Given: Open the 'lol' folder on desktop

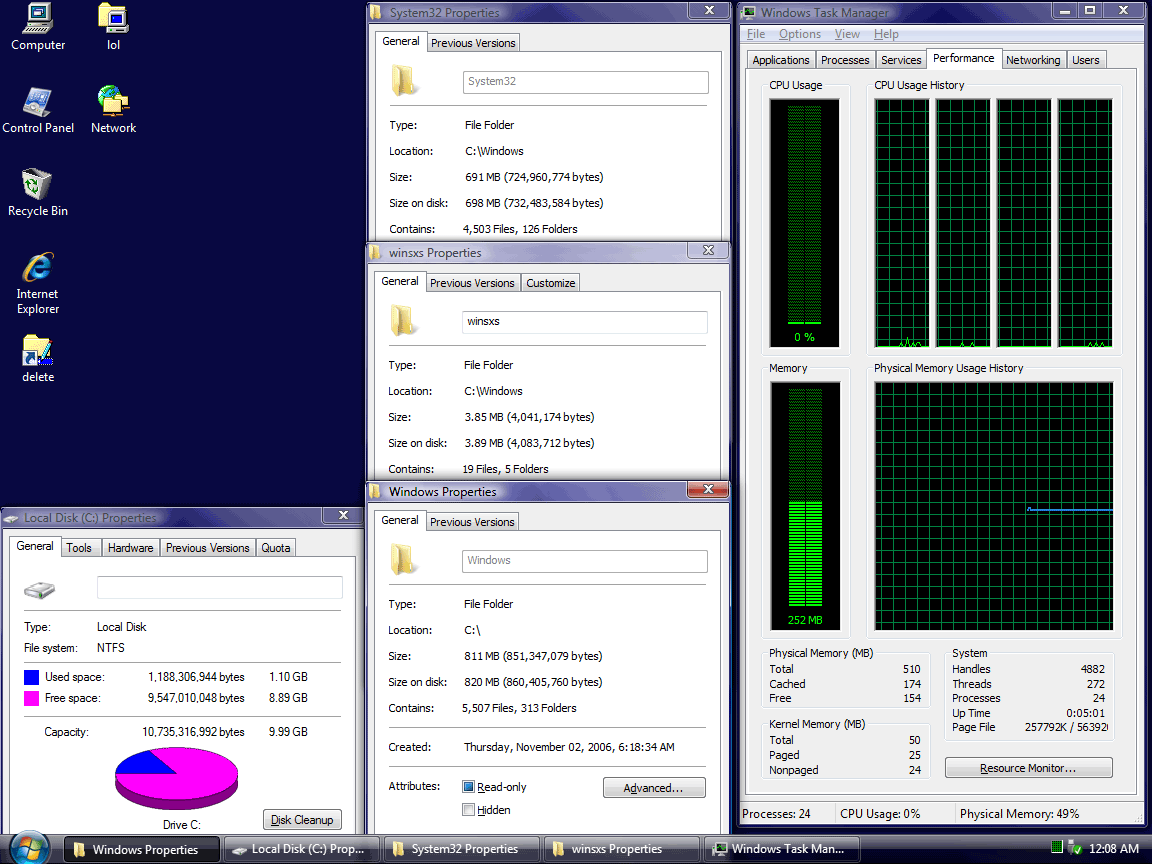Looking at the screenshot, I should click(113, 20).
